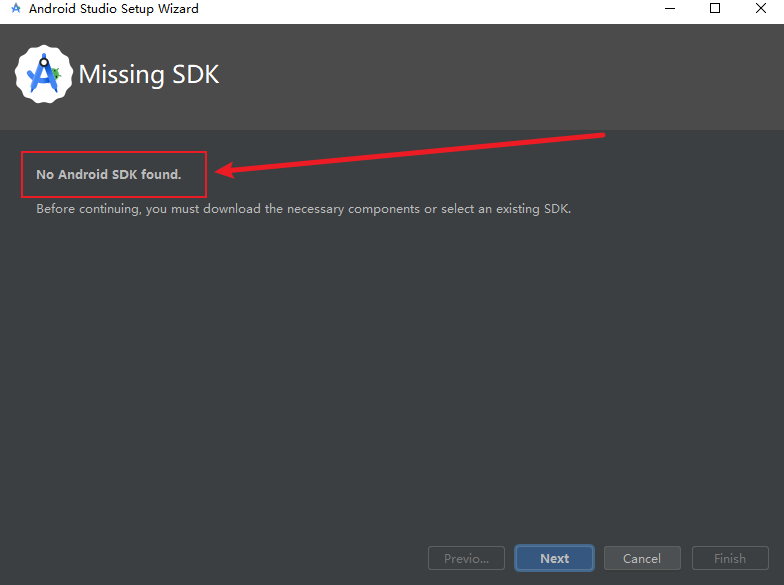This screenshot has width=784, height=585.
Task: Click the empty title bar space
Action: [x=420, y=9]
